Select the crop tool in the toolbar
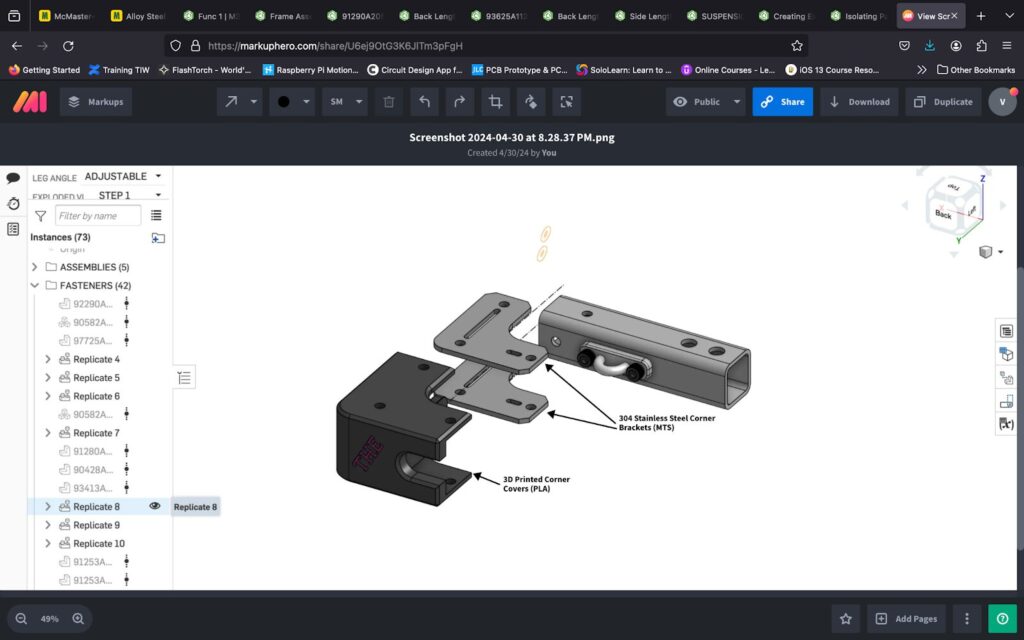 [494, 102]
